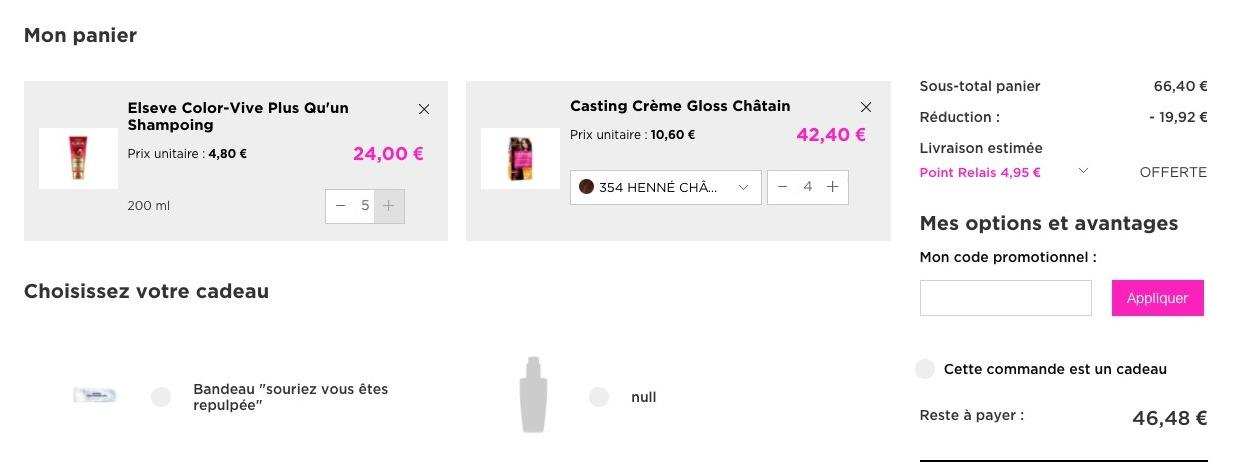This screenshot has height=462, width=1246.
Task: Open the Casting Crème Gloss Châtain title
Action: coord(680,106)
